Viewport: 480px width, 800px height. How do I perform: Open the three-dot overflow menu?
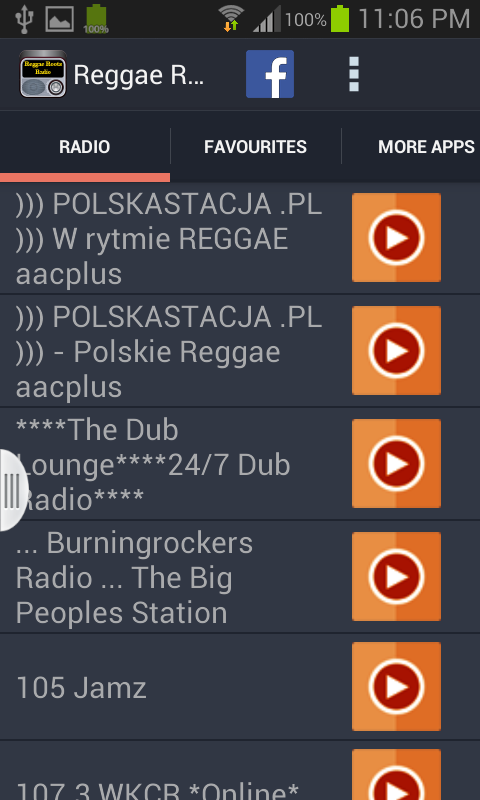pyautogui.click(x=353, y=74)
